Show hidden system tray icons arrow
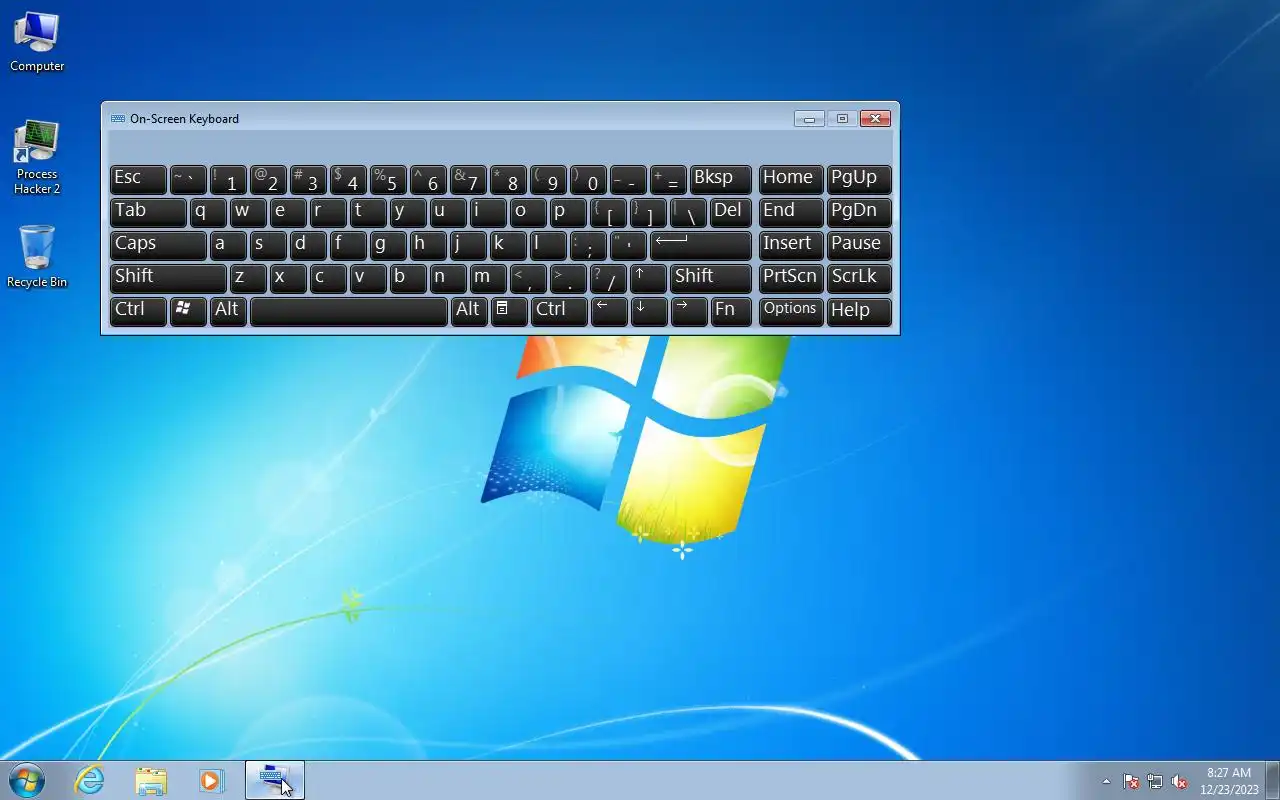Viewport: 1280px width, 800px height. click(x=1106, y=782)
